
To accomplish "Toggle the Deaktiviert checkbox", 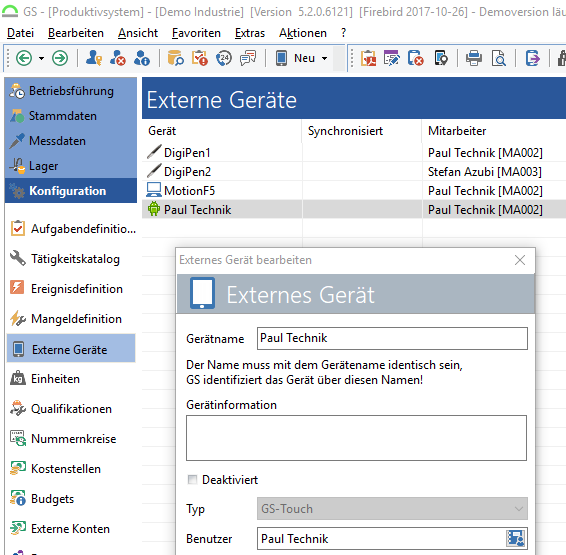I will click(x=192, y=480).
